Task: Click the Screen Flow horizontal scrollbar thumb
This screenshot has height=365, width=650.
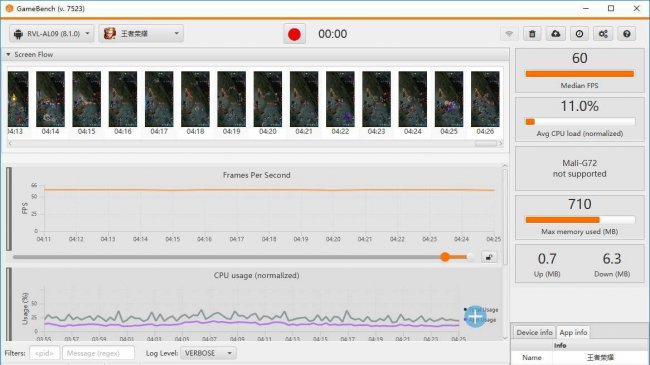Action: pyautogui.click(x=485, y=144)
